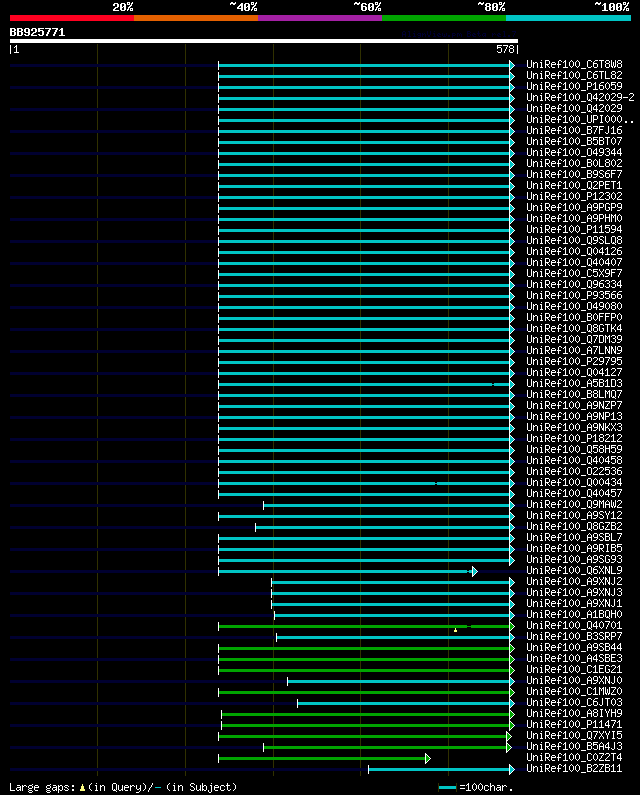The image size is (640, 795).
Task: Click the Large gaps legend text
Action: click(x=43, y=787)
